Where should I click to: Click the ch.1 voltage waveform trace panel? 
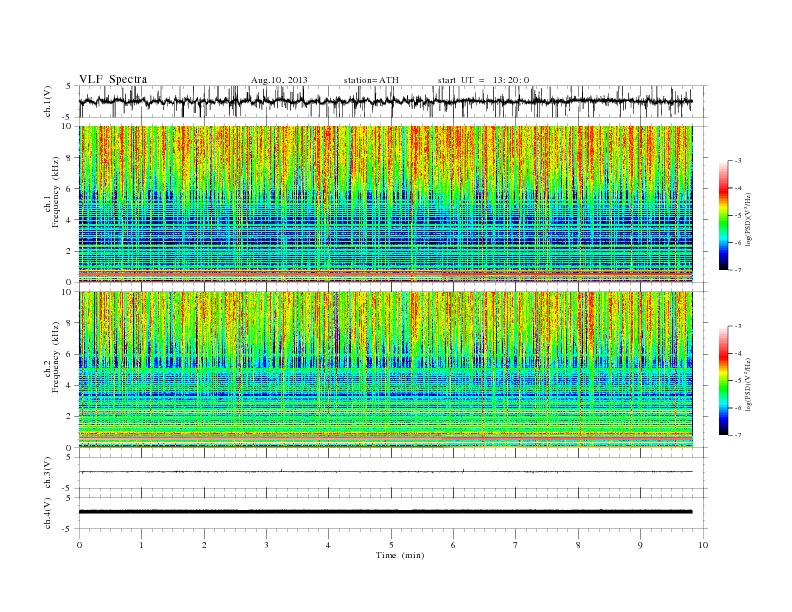(x=392, y=101)
